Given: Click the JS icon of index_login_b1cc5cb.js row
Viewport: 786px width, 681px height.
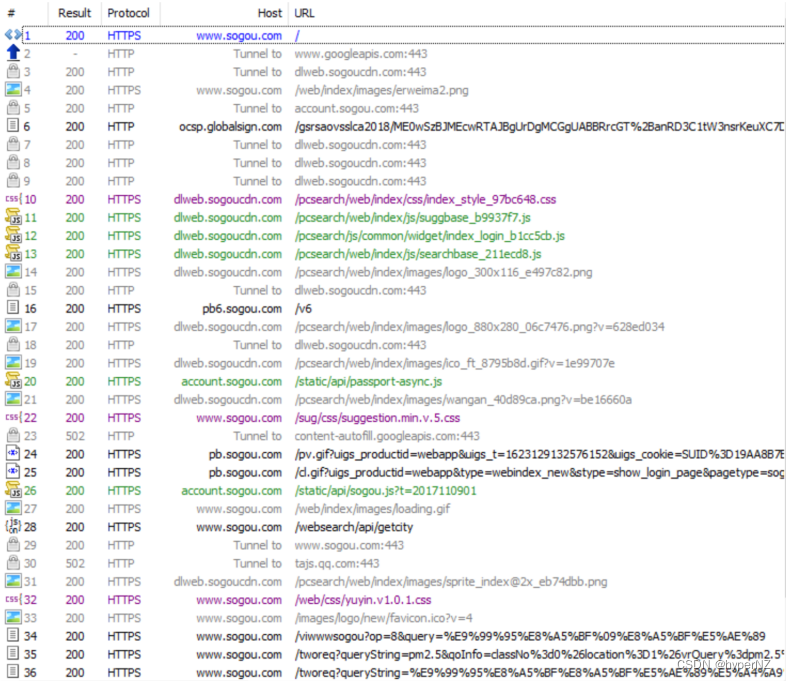Looking at the screenshot, I should (x=13, y=235).
